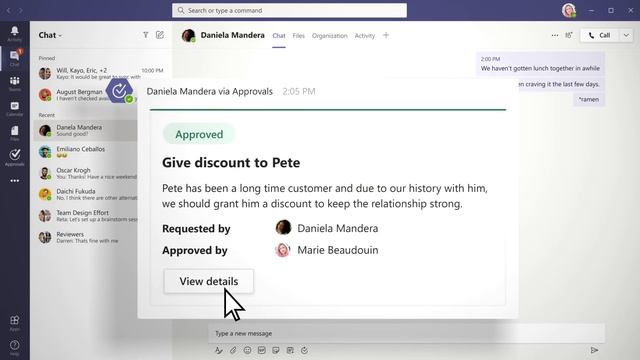640x360 pixels.
Task: Click the add people icon in chat header
Action: pyautogui.click(x=569, y=36)
